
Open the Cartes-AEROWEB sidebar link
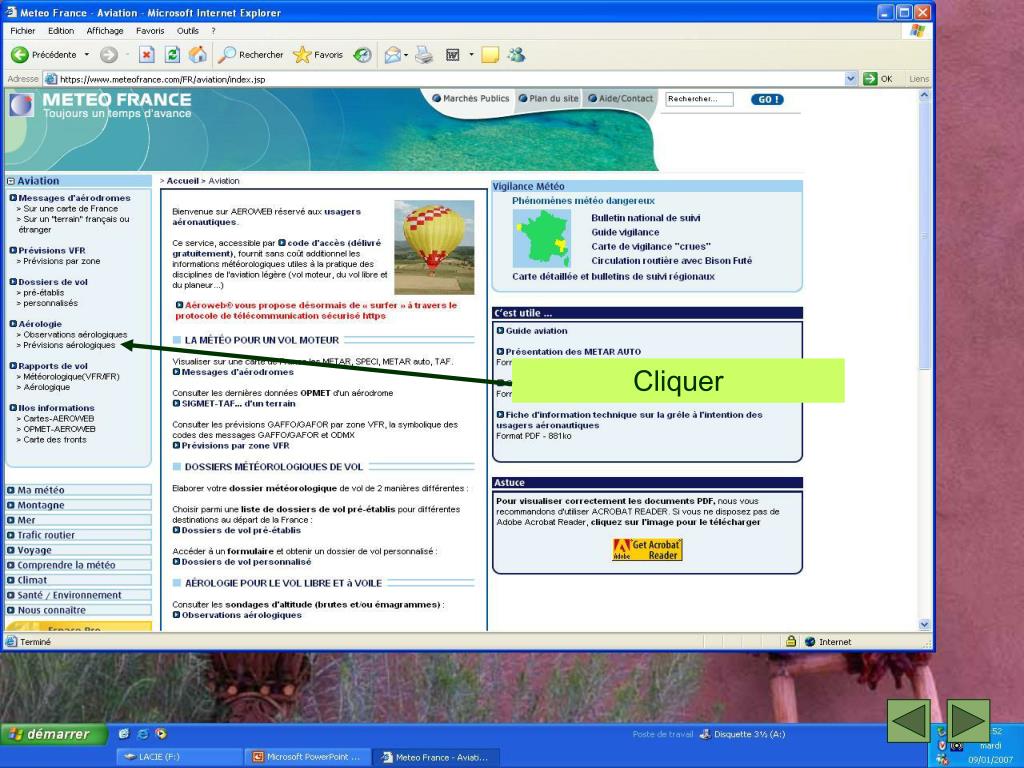click(59, 419)
